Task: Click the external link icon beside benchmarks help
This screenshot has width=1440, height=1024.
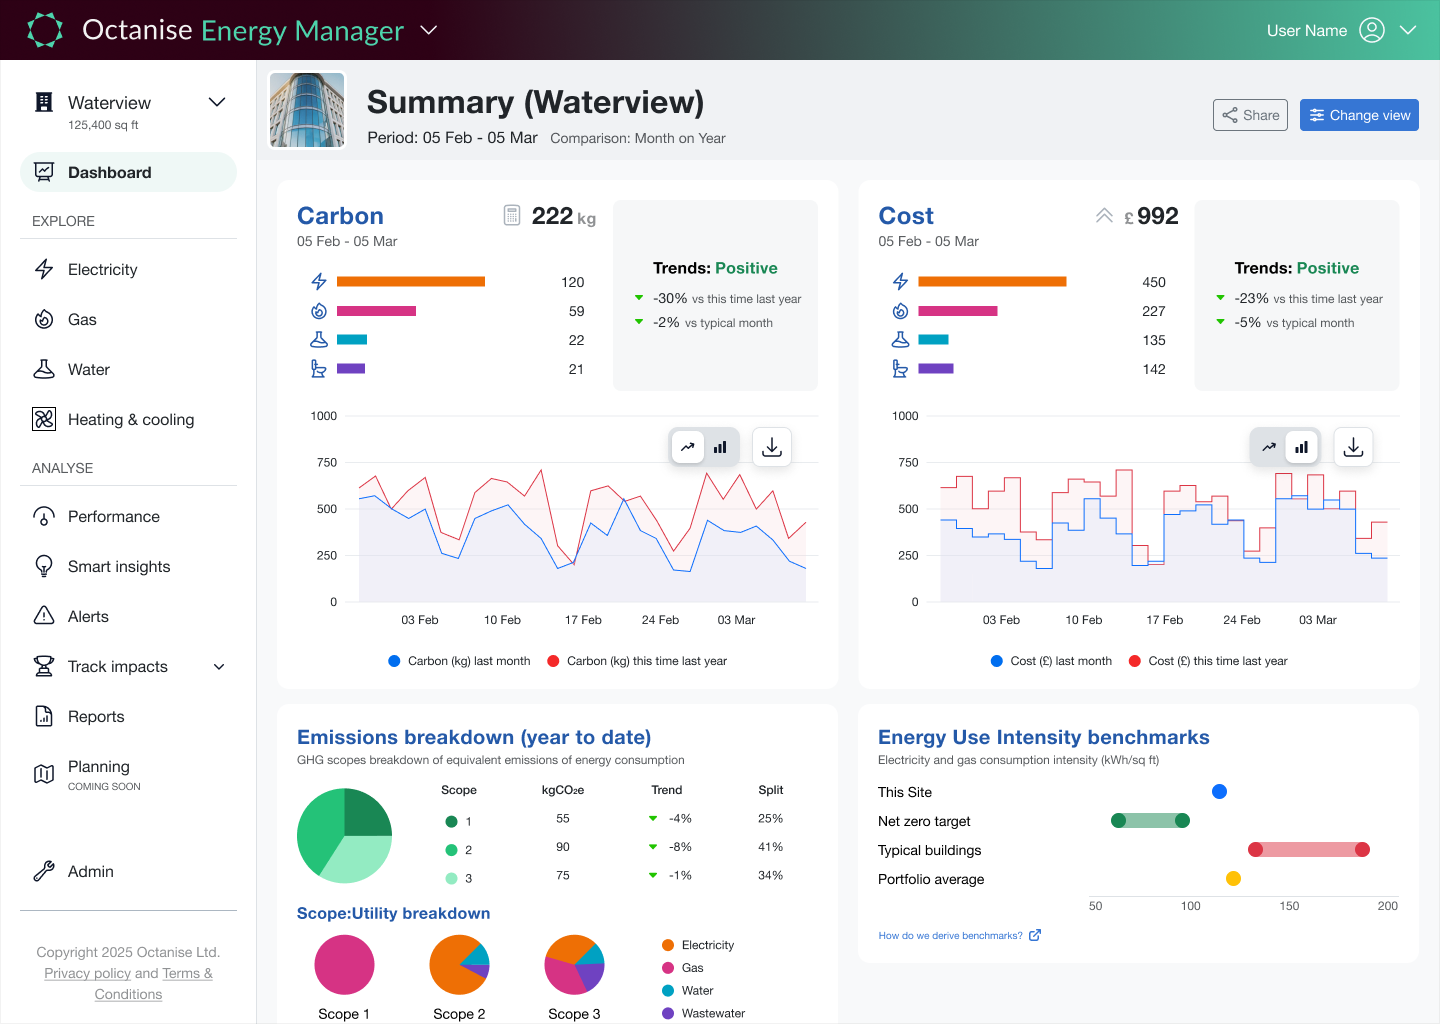Action: [1035, 935]
